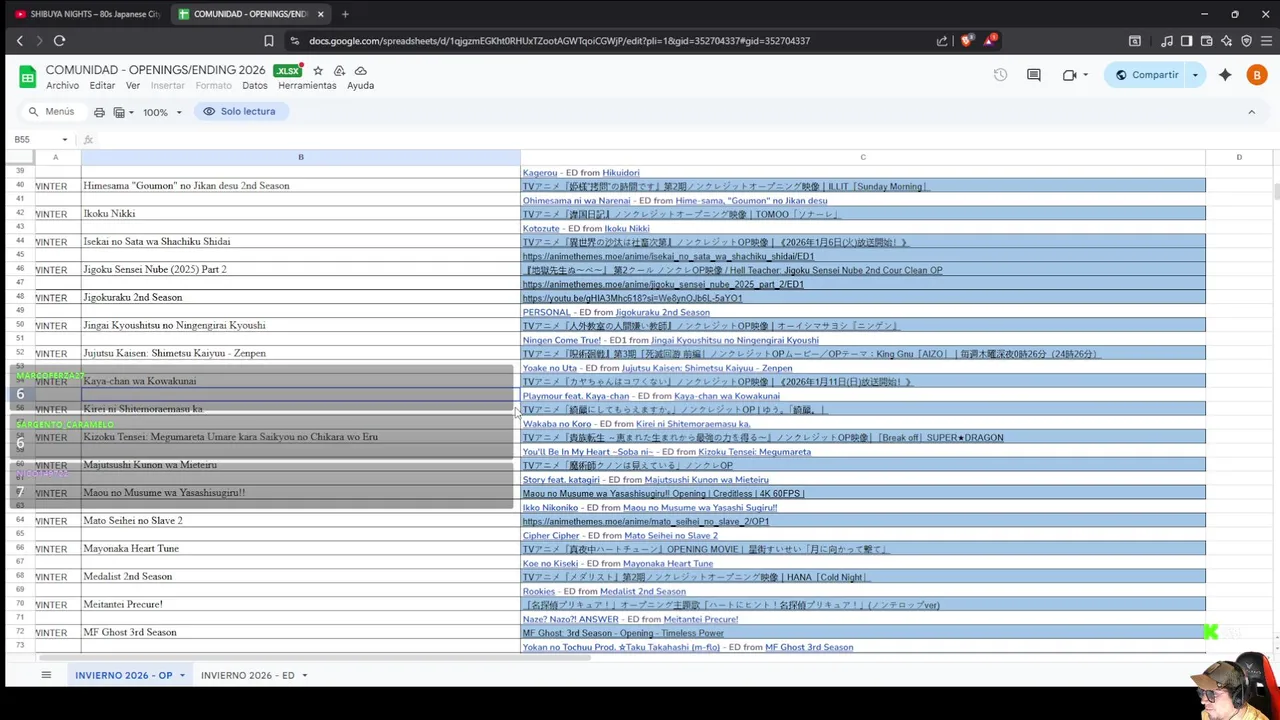Image resolution: width=1280 pixels, height=720 pixels.
Task: Switch to the SHIBUYA NIGHTS browser tab
Action: pos(86,14)
